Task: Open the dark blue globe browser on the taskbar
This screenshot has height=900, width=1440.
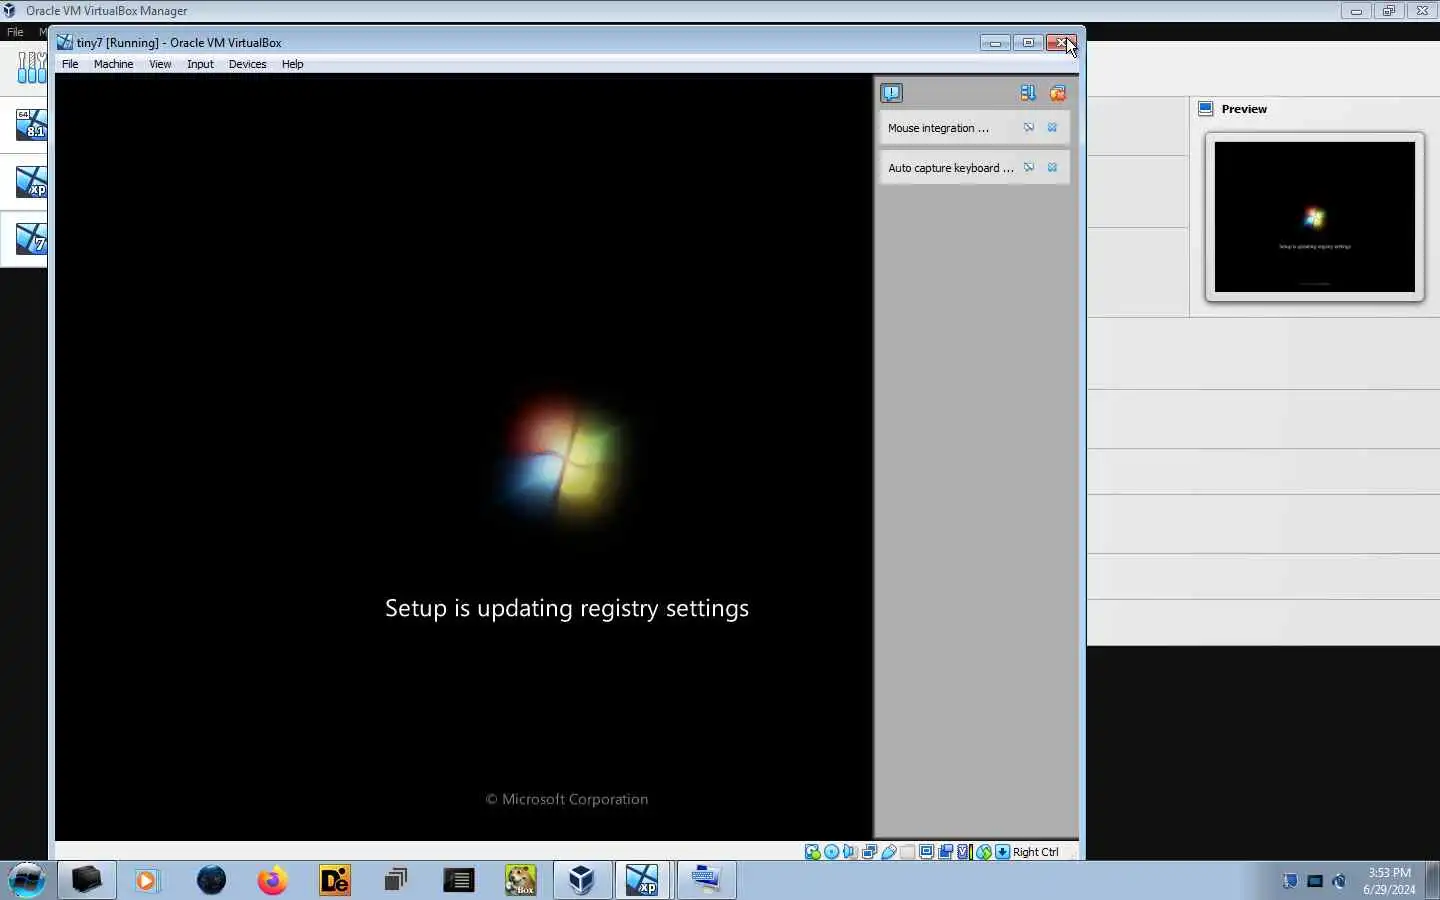Action: [x=211, y=880]
